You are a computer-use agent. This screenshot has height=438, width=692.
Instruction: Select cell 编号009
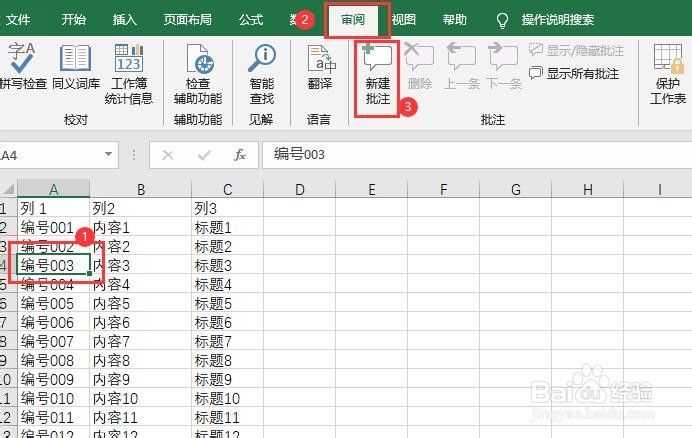(53, 379)
